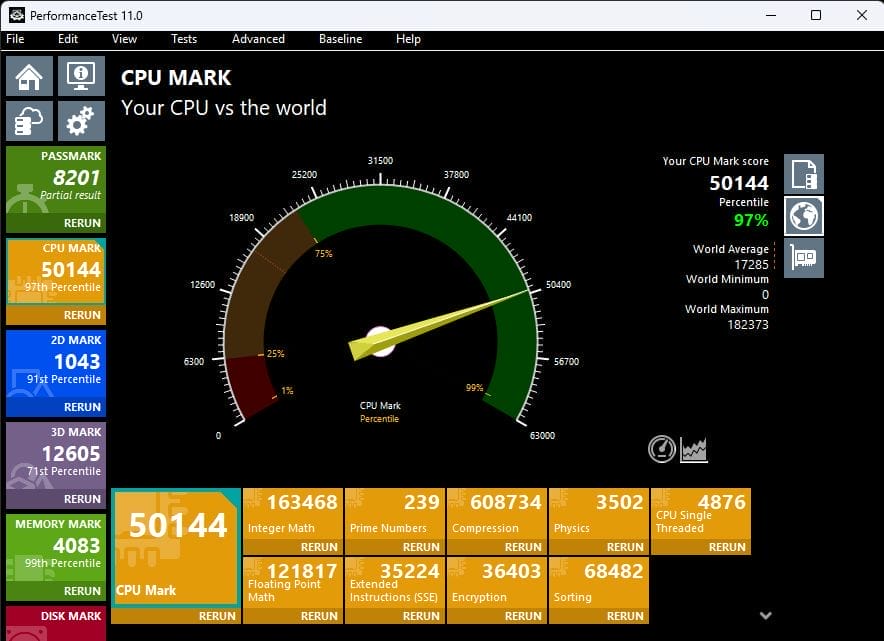The width and height of the screenshot is (884, 641).
Task: Click the 25% percentile gauge marker
Action: coord(276,353)
